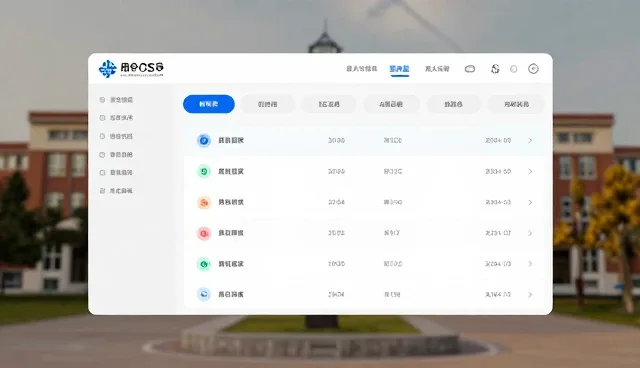
Task: Switch to the third gray pill tab
Action: (329, 104)
